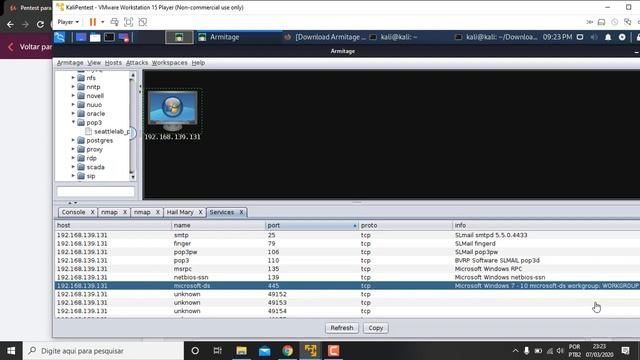Screen dimensions: 640x360
Task: Switch to the kali@kali: ~ terminal window
Action: 394,37
